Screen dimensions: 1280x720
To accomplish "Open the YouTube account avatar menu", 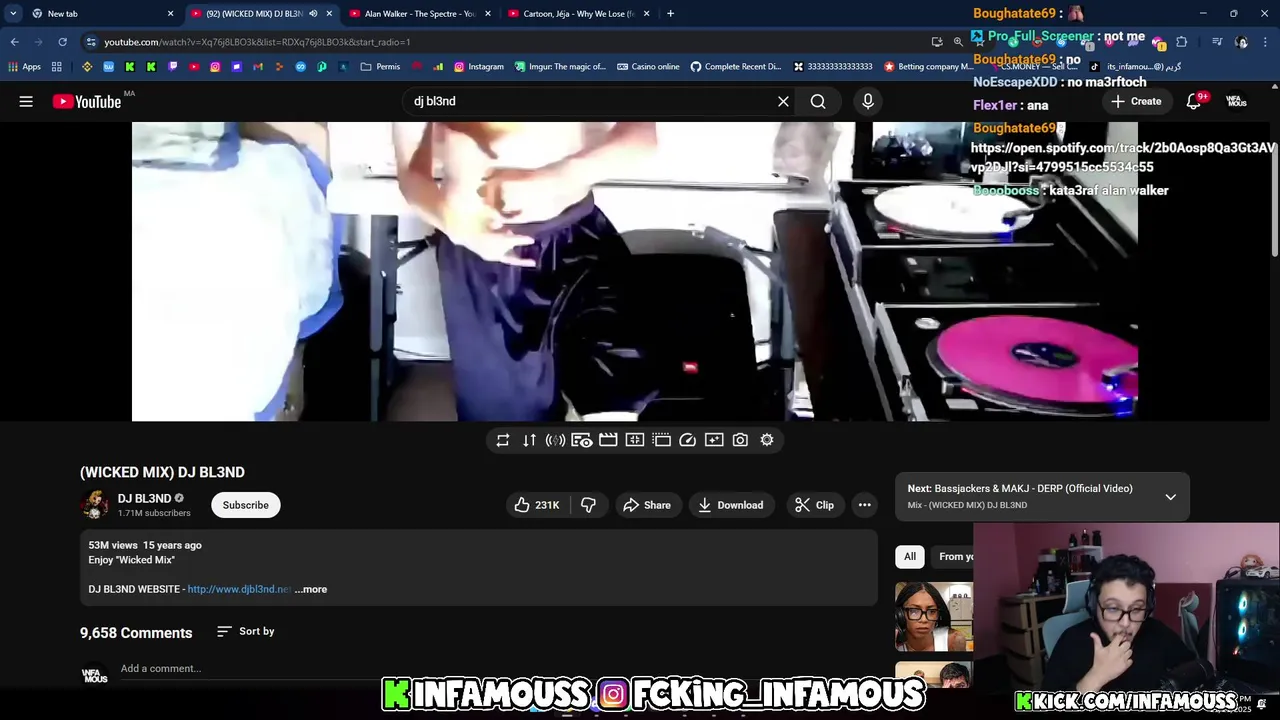I will [1237, 101].
